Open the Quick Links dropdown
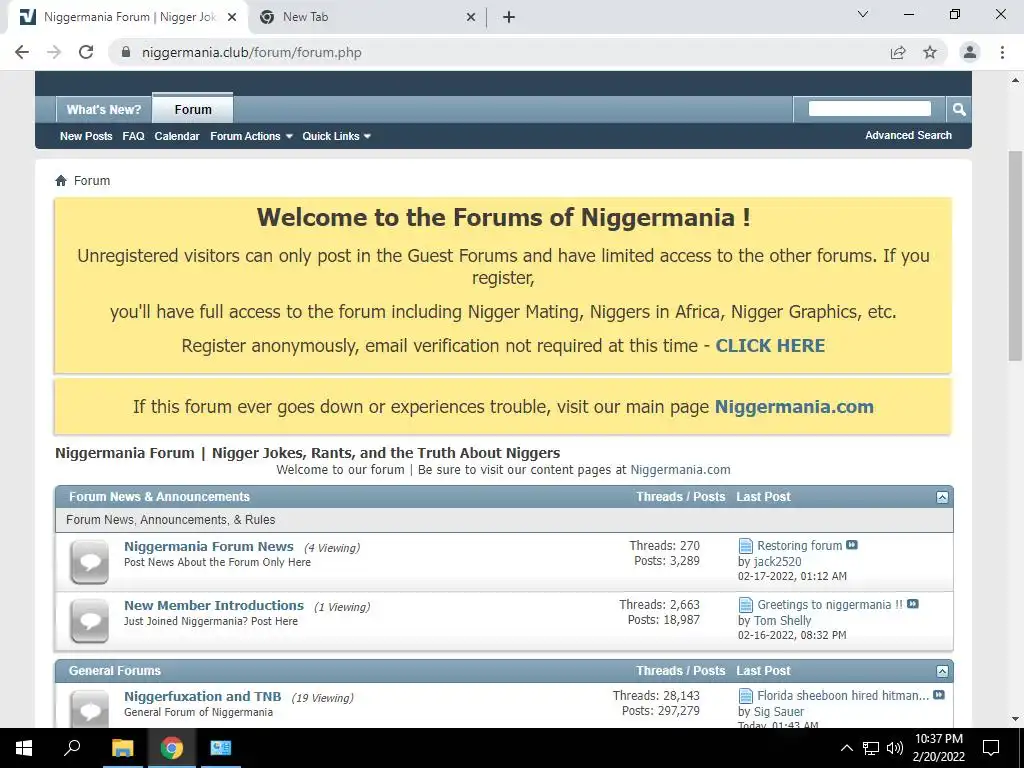Image resolution: width=1024 pixels, height=768 pixels. point(336,136)
